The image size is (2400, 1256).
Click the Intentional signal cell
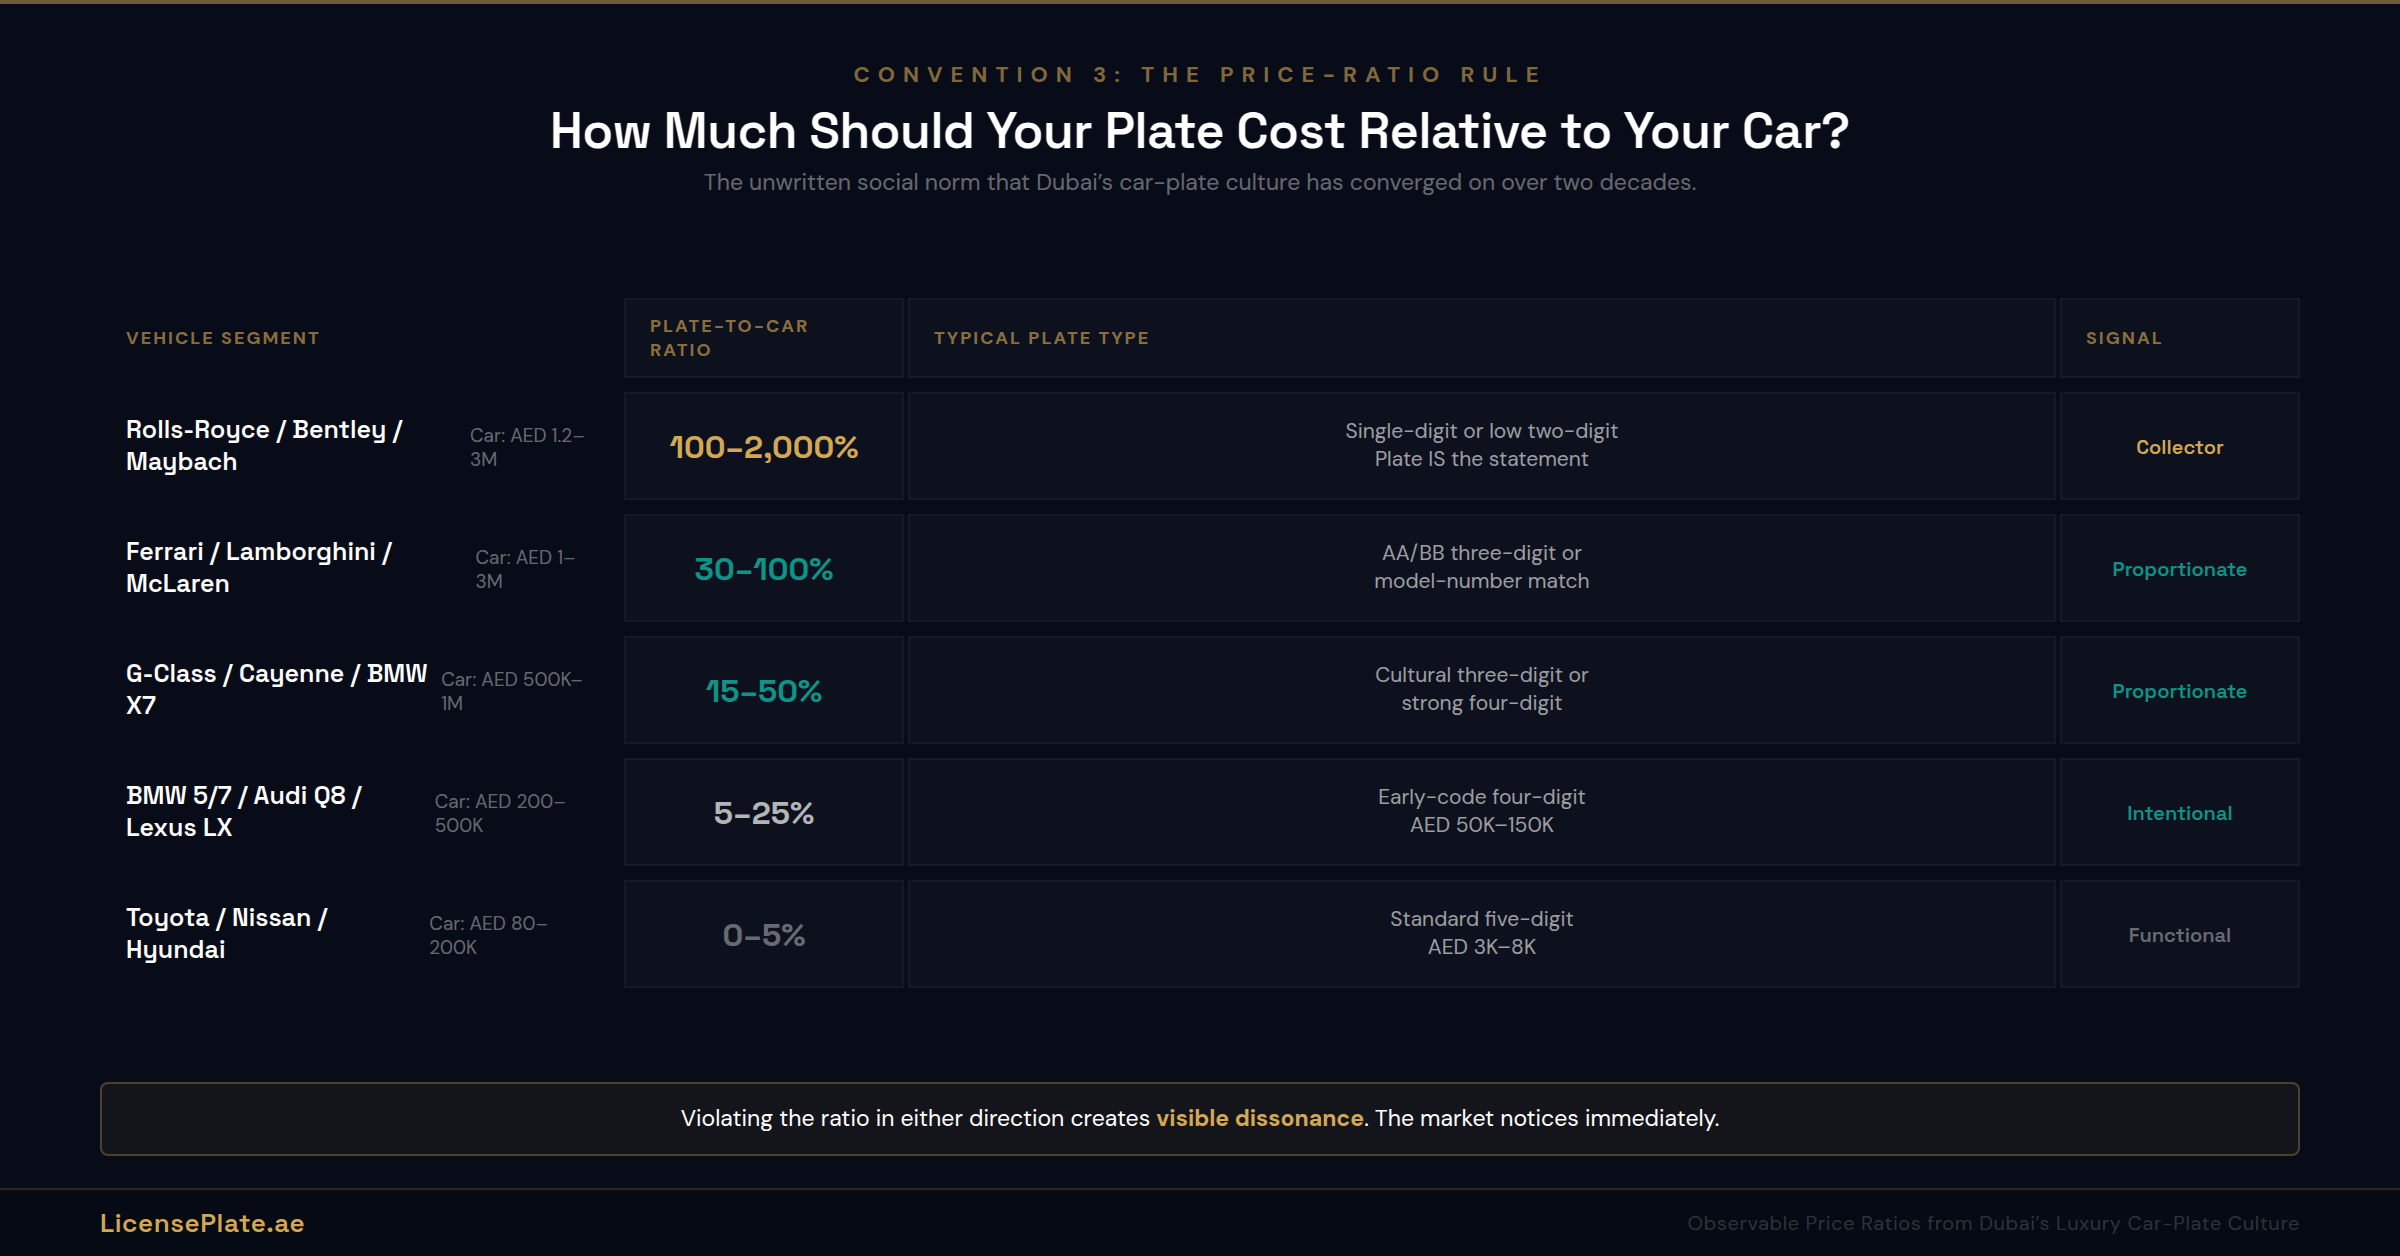coord(2179,813)
